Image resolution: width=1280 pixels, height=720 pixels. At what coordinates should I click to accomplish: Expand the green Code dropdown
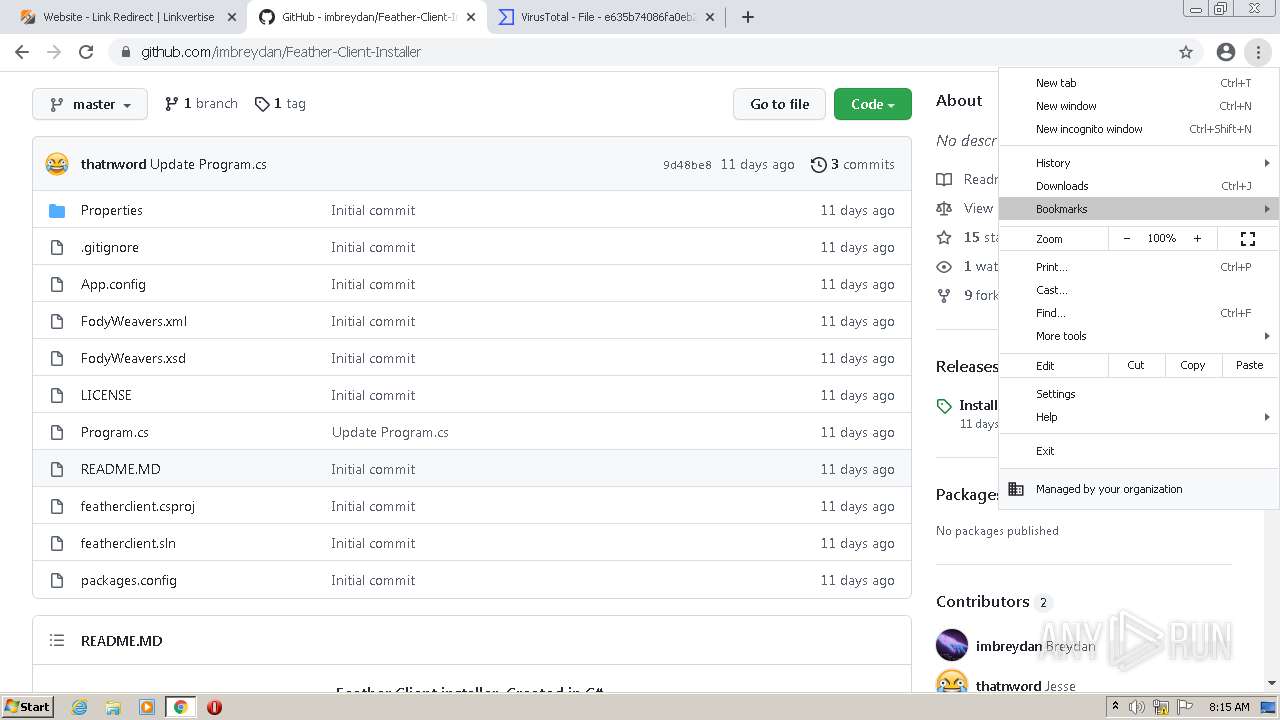pos(872,104)
